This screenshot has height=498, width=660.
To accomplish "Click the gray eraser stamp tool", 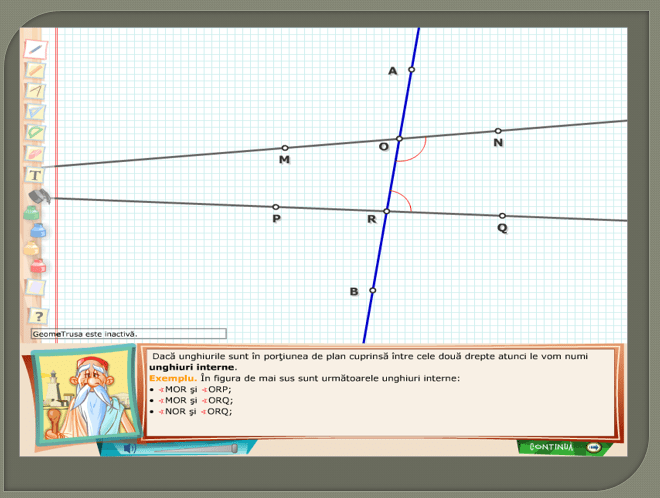I will pos(37,196).
